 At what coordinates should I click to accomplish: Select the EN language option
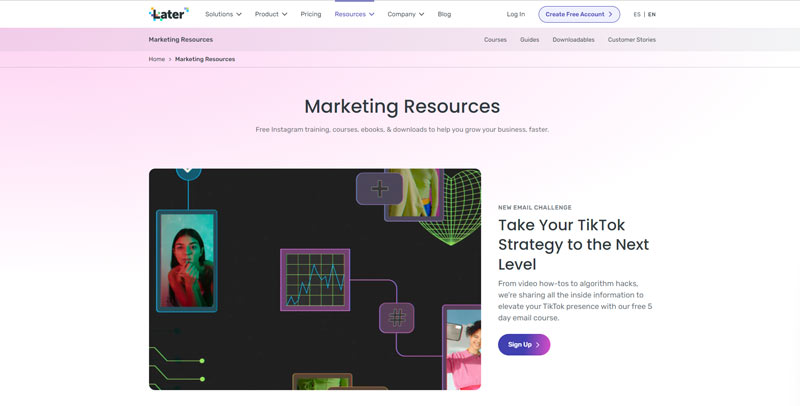pos(652,14)
